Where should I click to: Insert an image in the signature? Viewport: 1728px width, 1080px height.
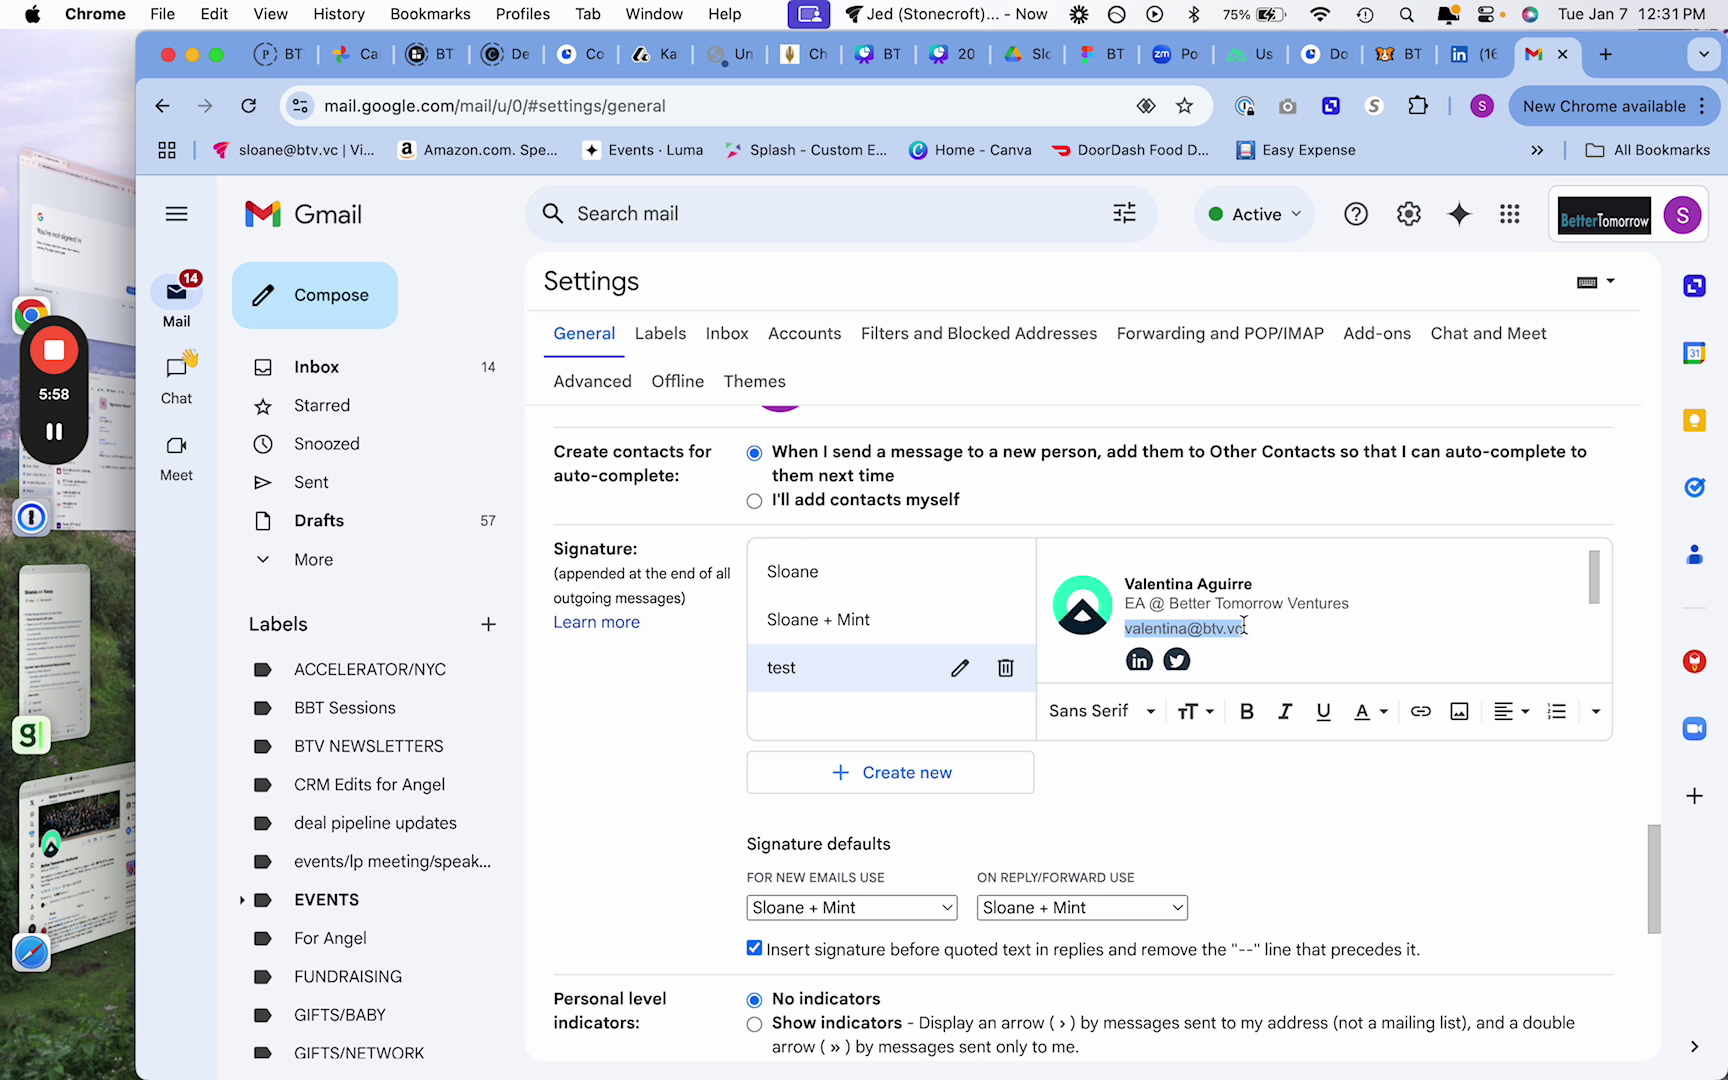(1459, 711)
